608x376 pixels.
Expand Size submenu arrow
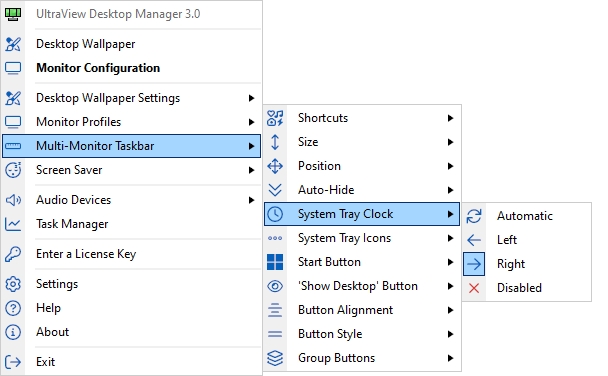(x=450, y=142)
